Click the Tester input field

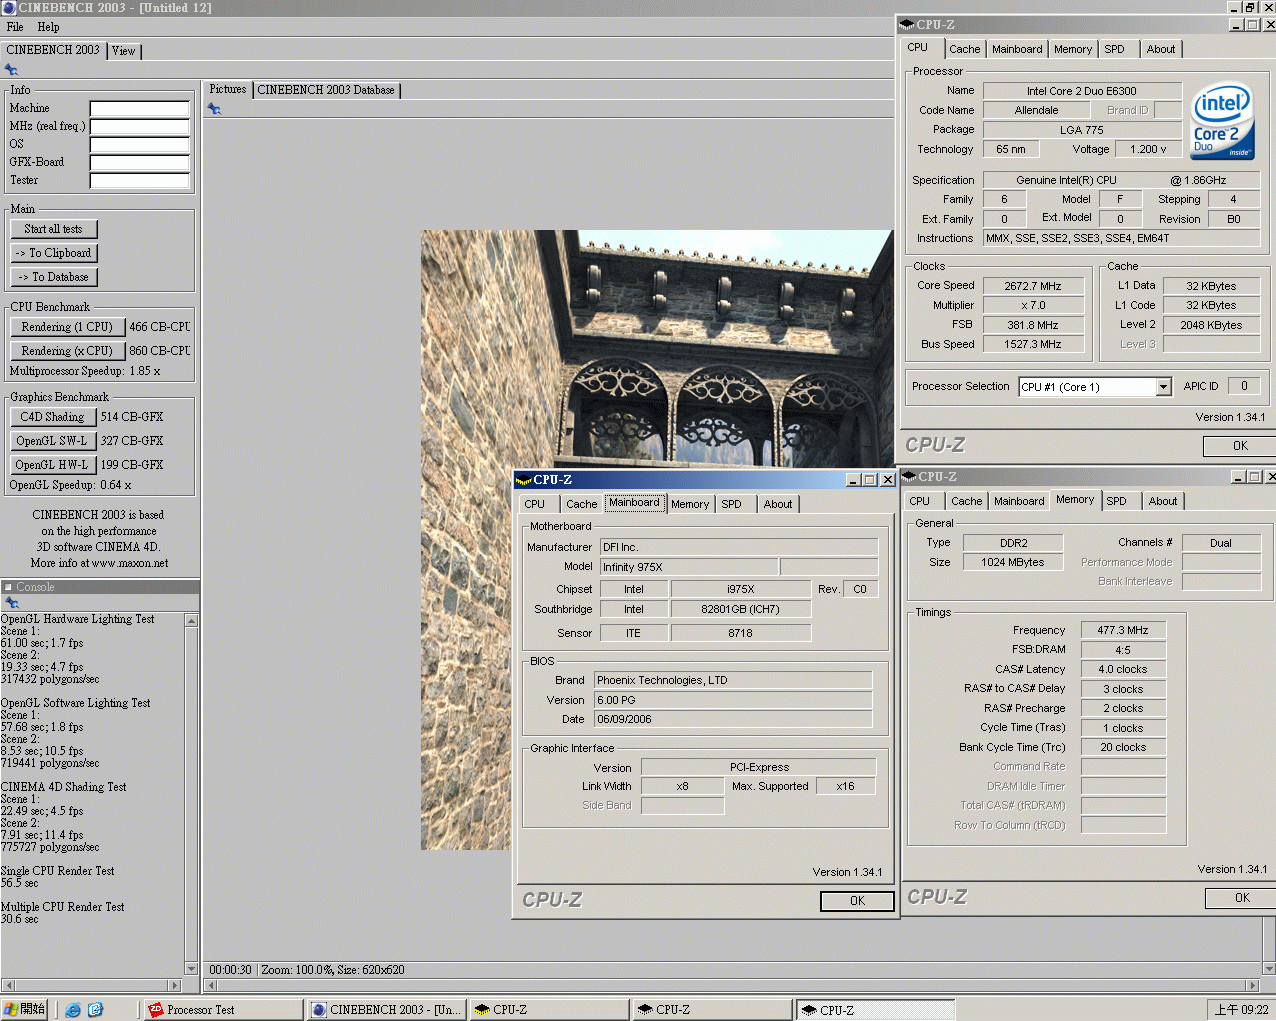[139, 180]
